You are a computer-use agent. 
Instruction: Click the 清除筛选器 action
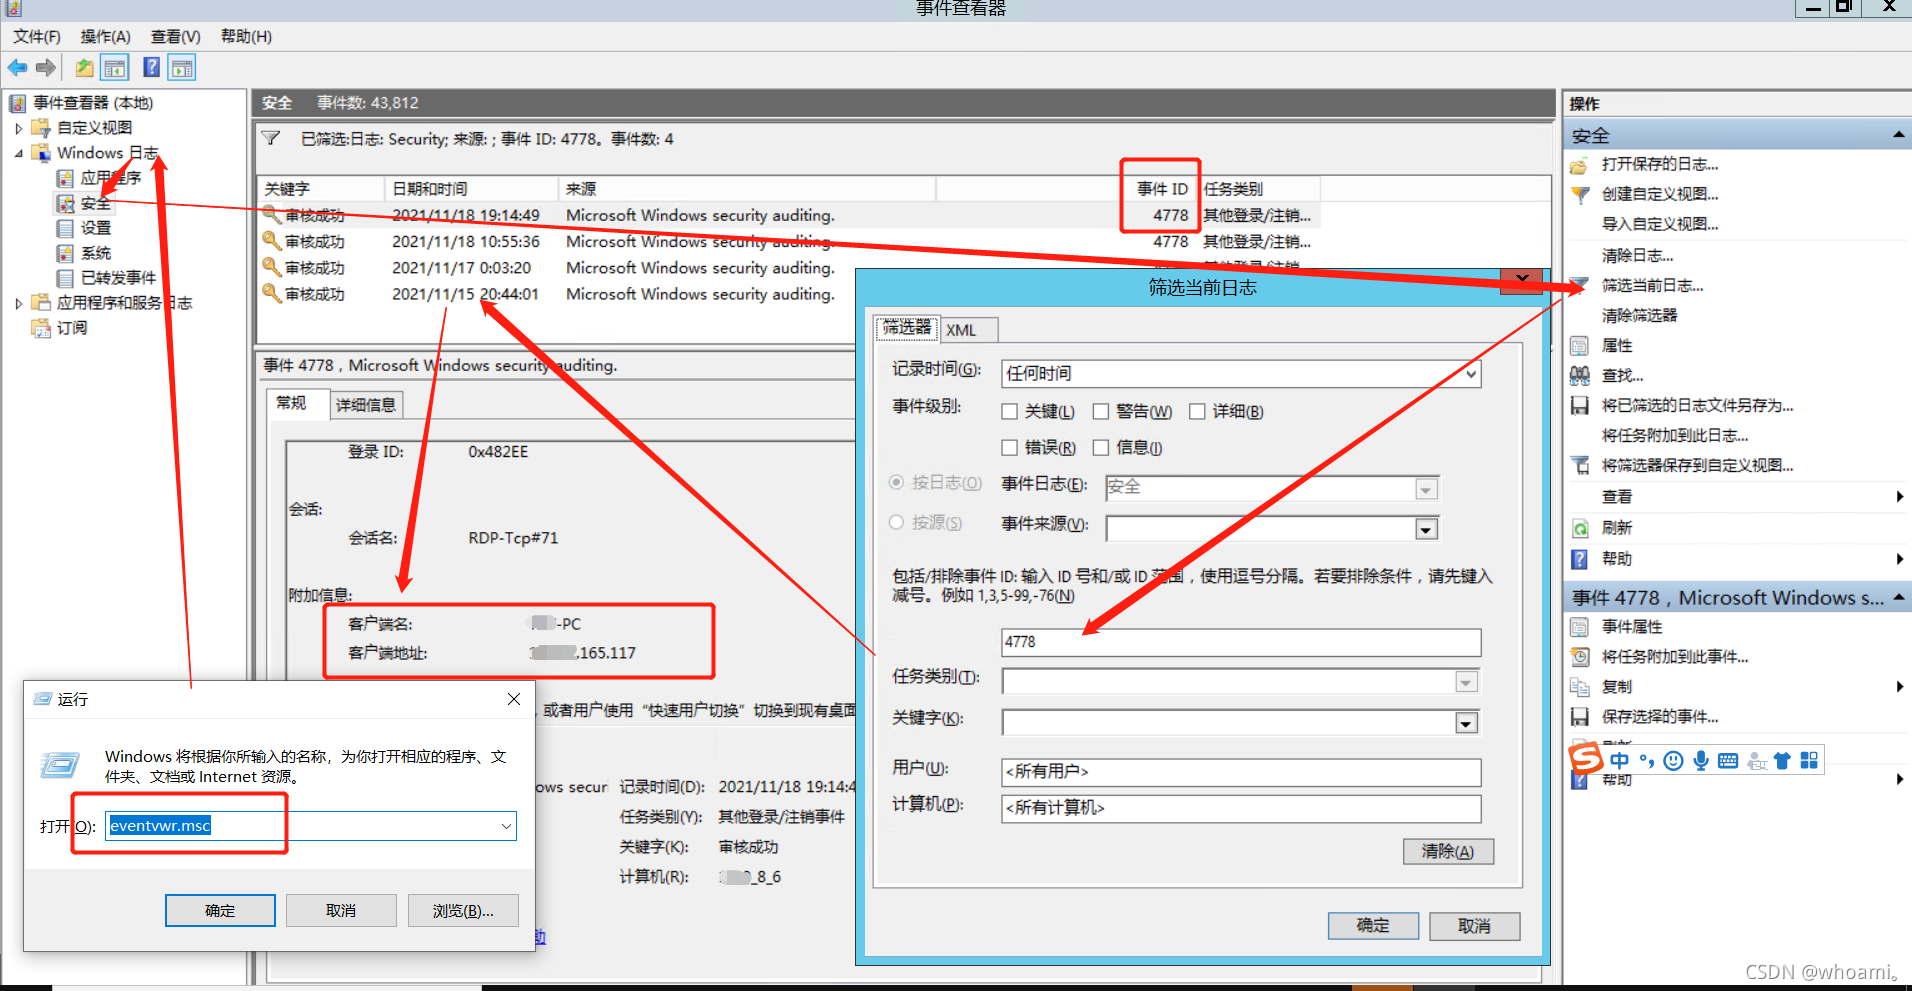[1640, 316]
